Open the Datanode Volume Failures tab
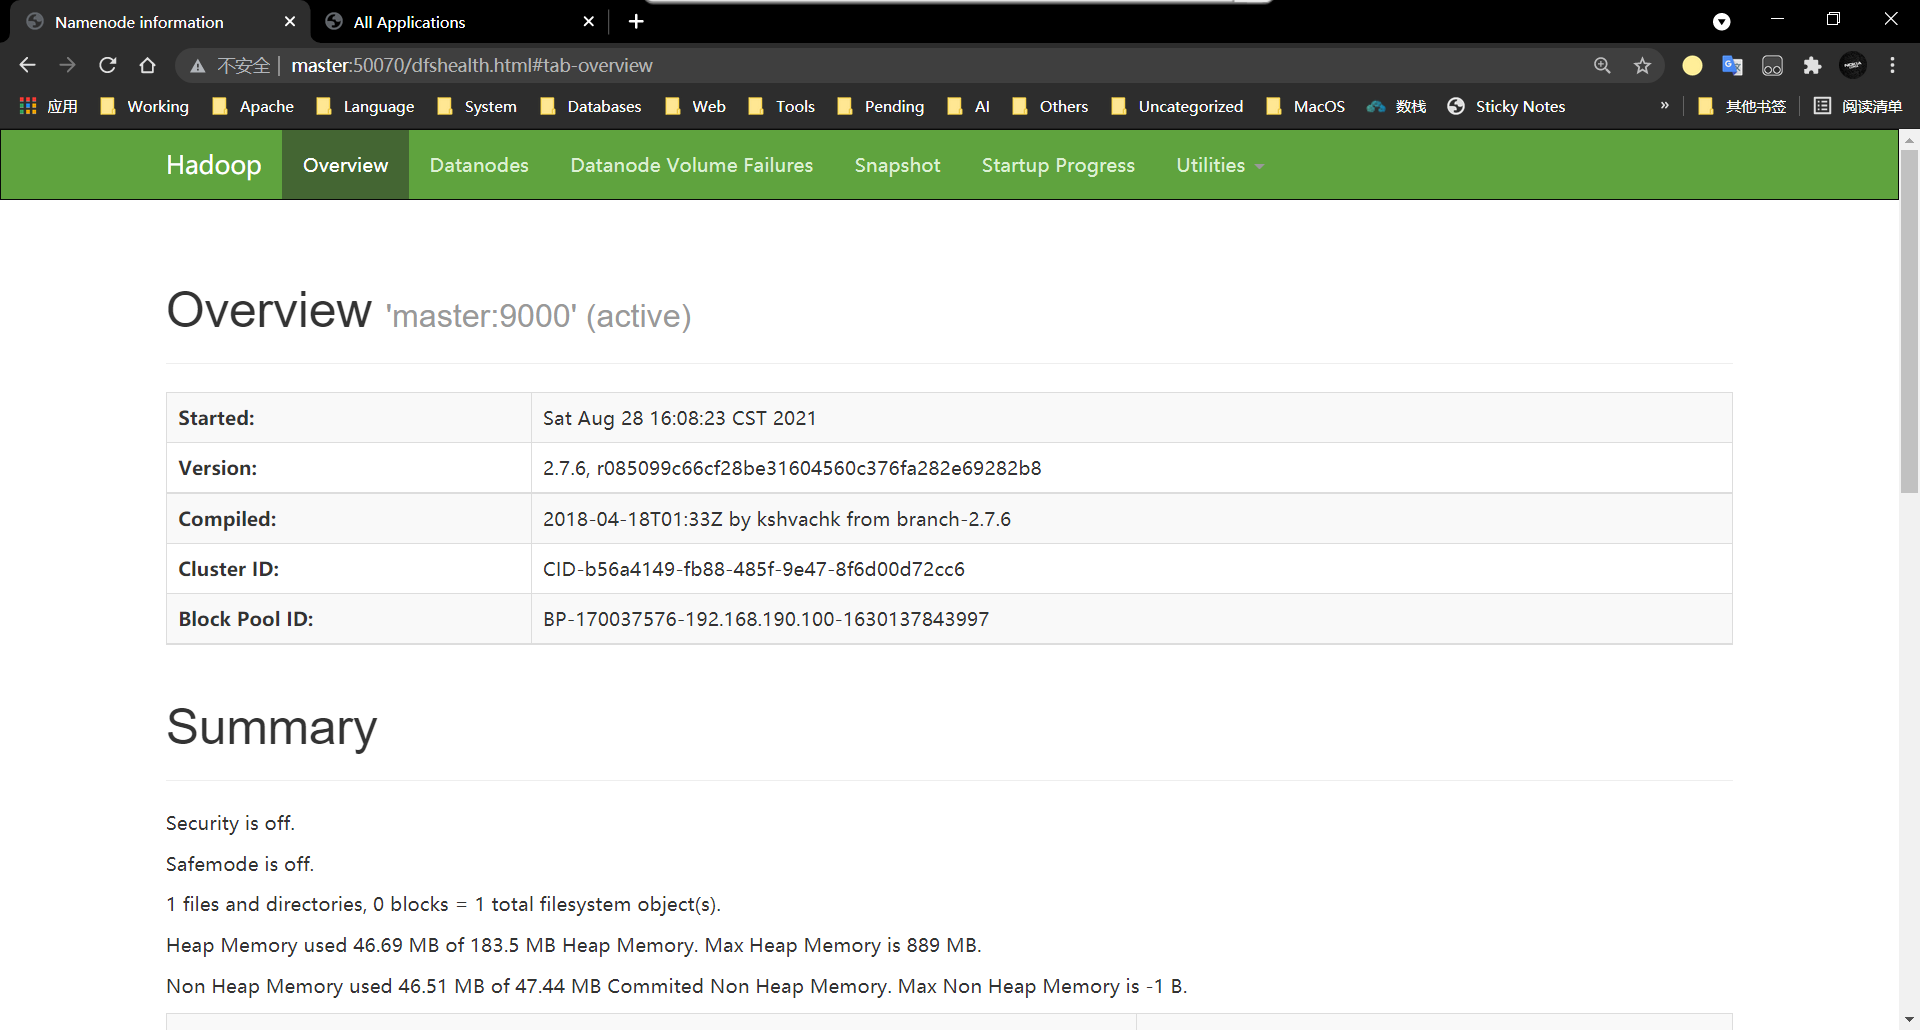 692,165
